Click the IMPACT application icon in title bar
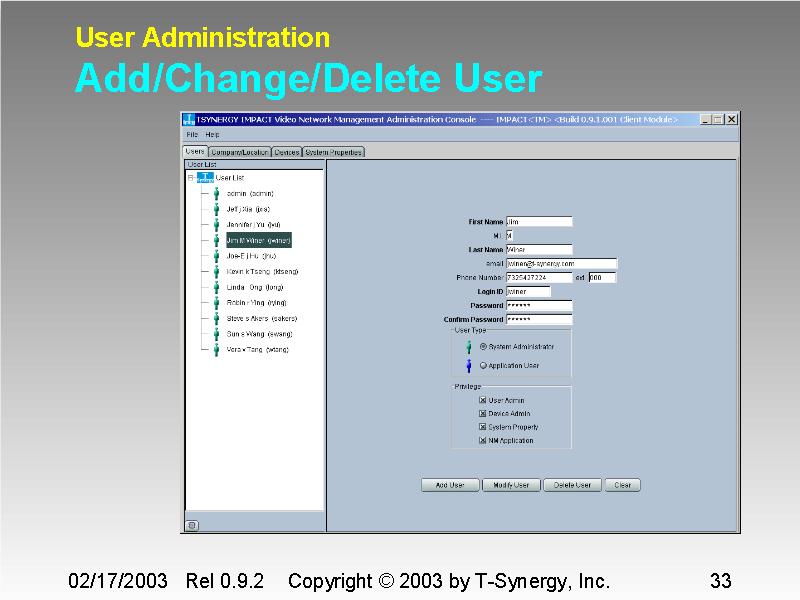800x600 pixels. pos(189,119)
